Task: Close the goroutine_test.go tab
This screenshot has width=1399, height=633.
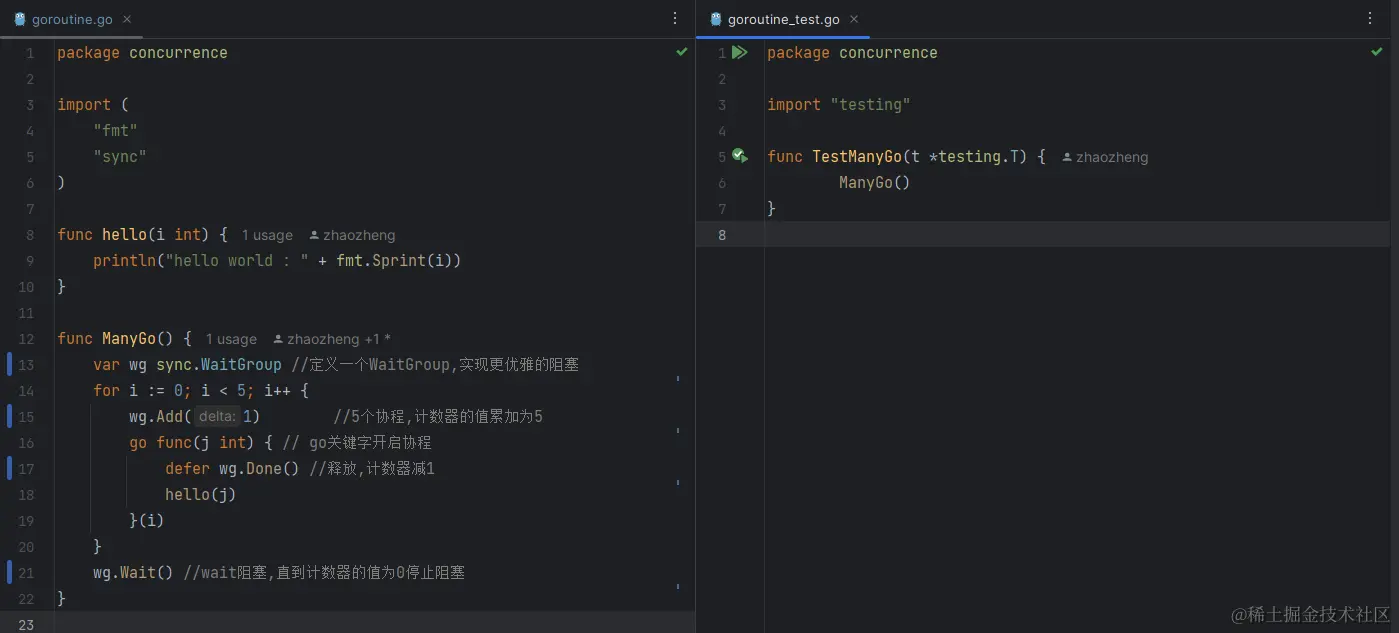Action: point(854,19)
